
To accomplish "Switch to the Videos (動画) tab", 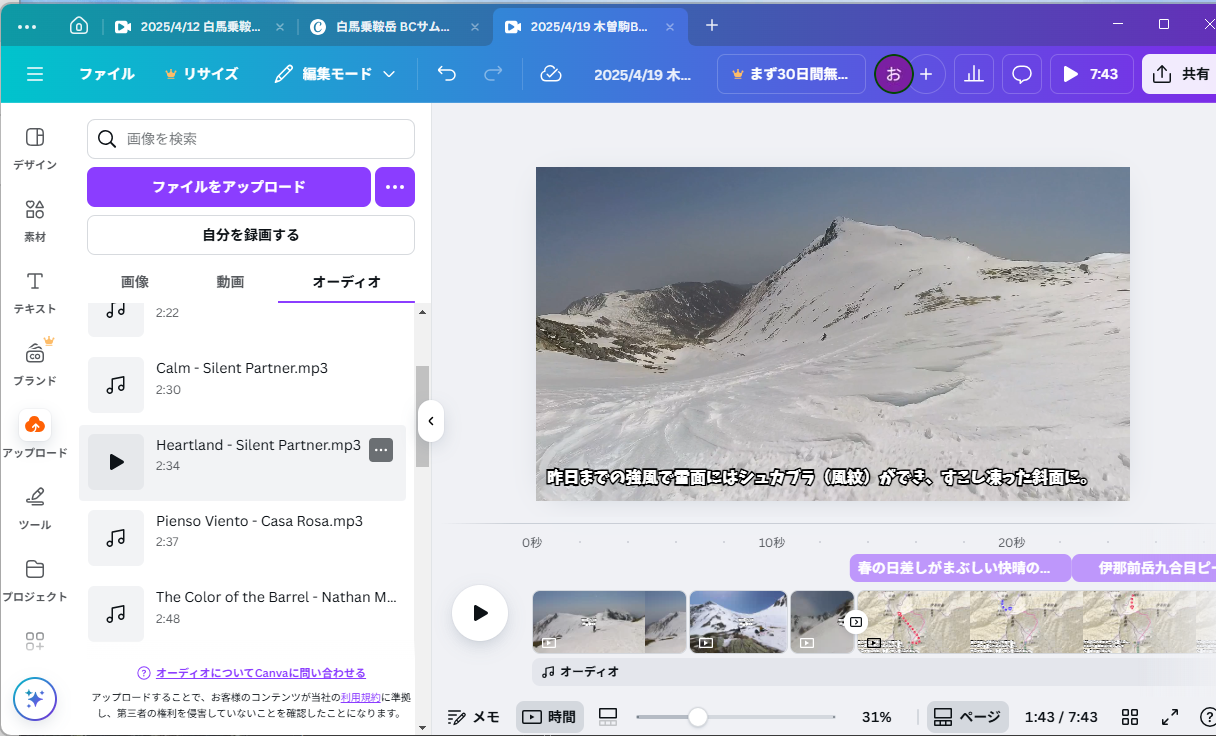I will [x=230, y=282].
